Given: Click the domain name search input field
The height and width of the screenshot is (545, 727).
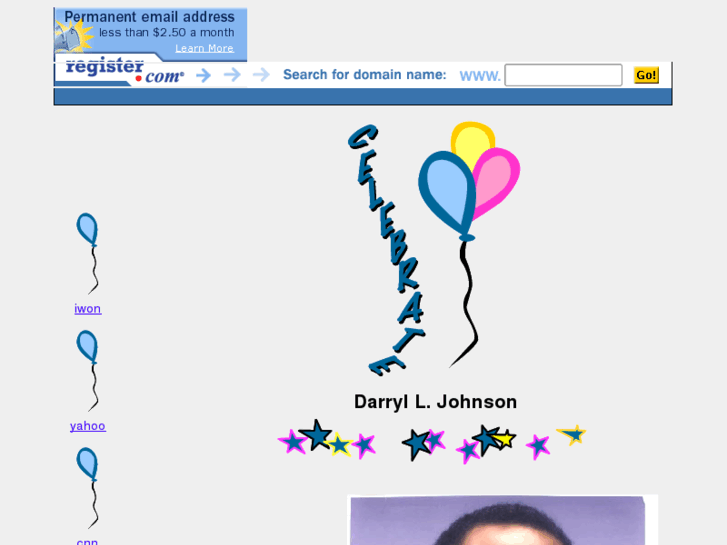Looking at the screenshot, I should tap(563, 75).
